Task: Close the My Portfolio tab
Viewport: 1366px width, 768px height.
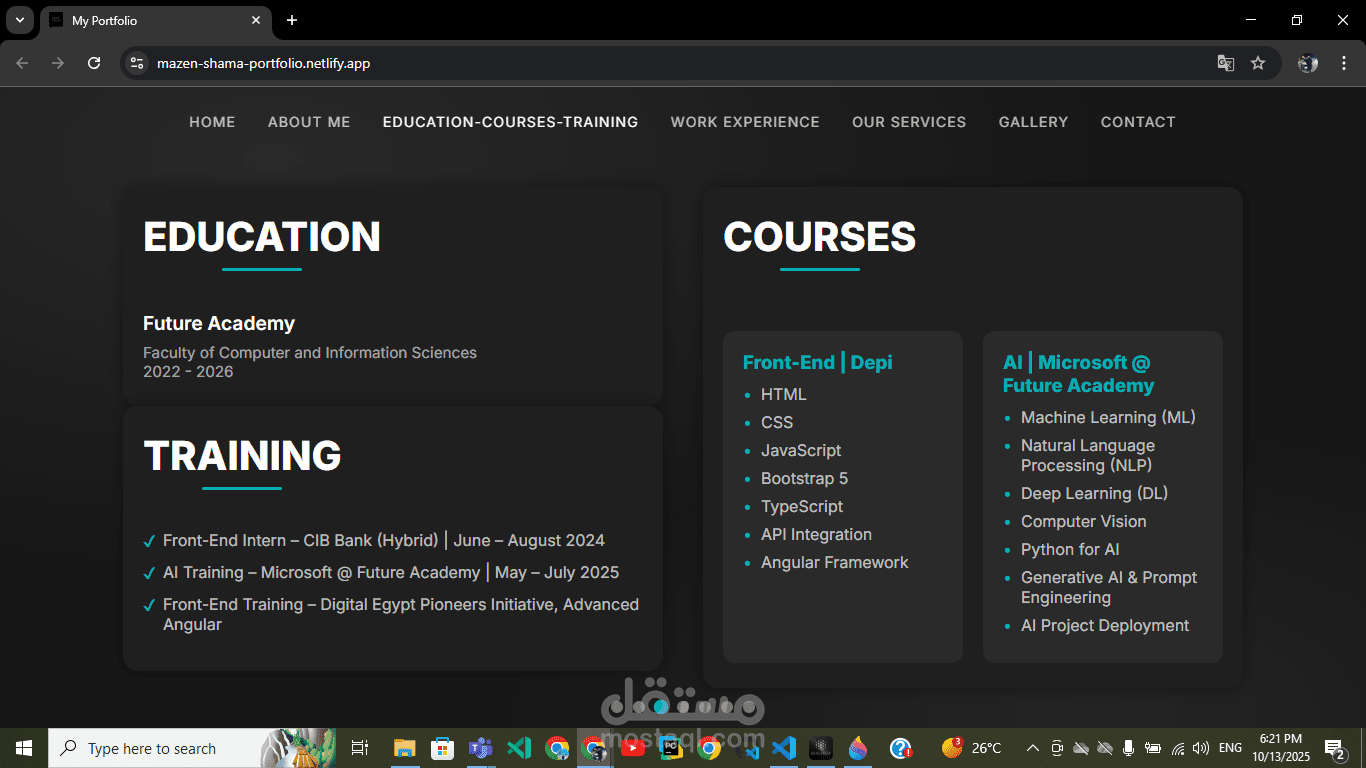Action: [x=256, y=20]
